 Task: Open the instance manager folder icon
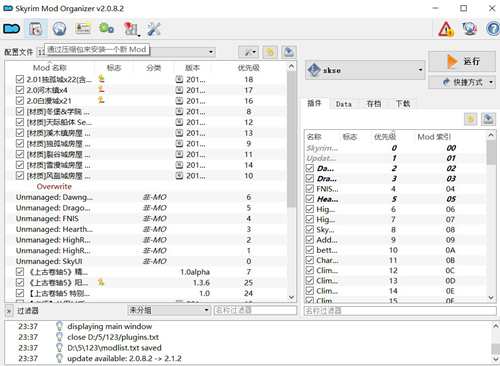coord(12,29)
